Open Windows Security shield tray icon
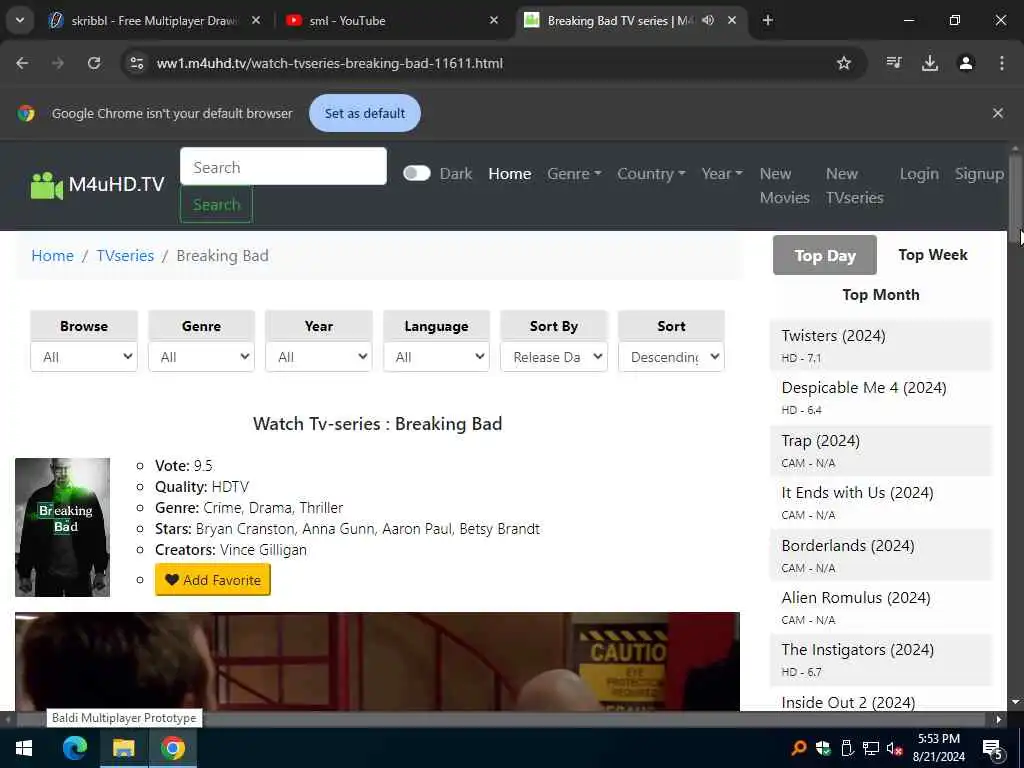Image resolution: width=1024 pixels, height=768 pixels. click(x=823, y=748)
